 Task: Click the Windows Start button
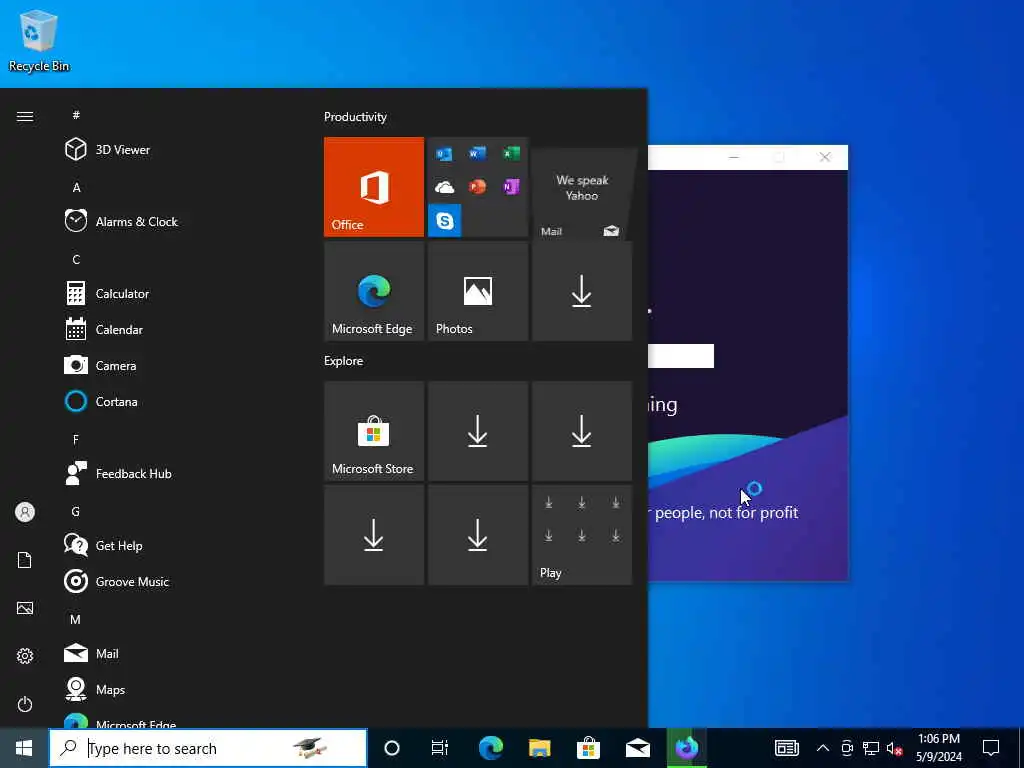tap(24, 748)
